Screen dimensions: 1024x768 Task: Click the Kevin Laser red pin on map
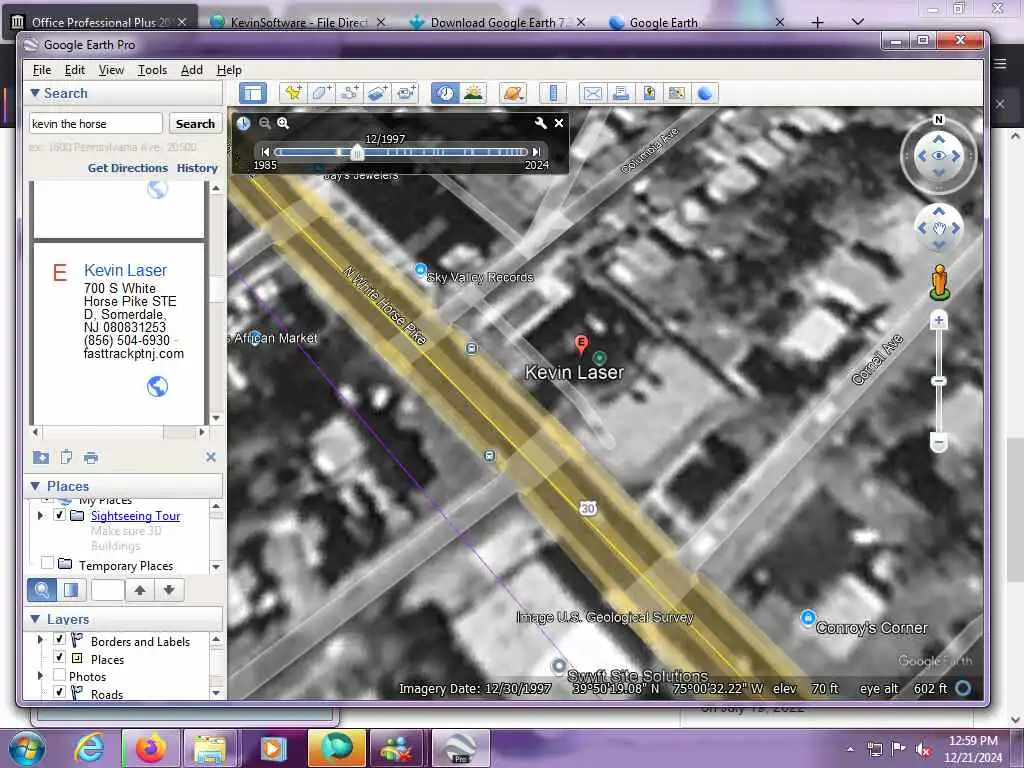coord(581,344)
